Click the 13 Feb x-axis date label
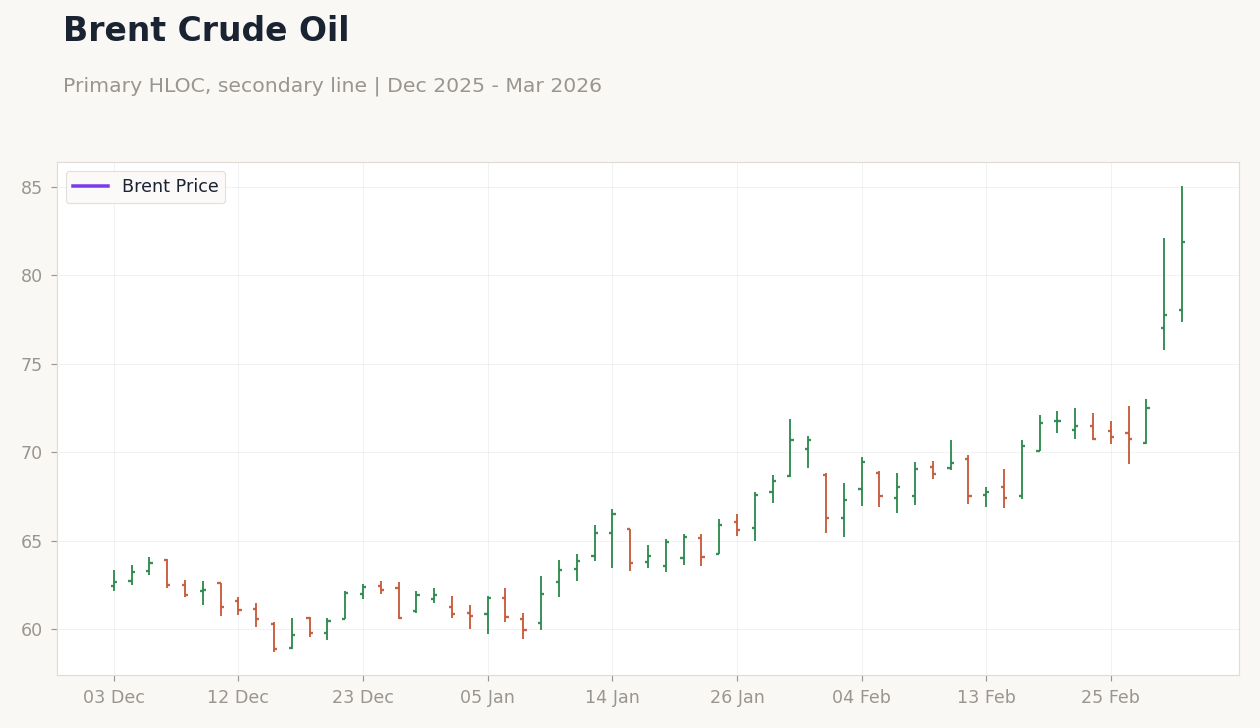Screen dimensions: 1260x728 [986, 697]
